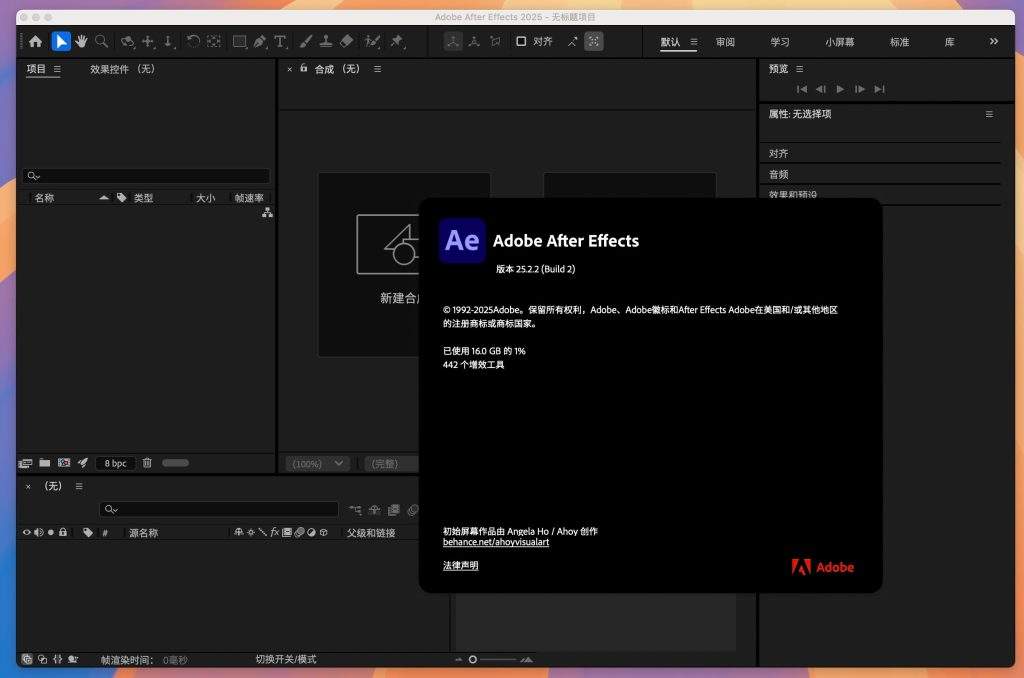Screen dimensions: 1024x678
Task: Select the Pen tool
Action: tap(260, 41)
